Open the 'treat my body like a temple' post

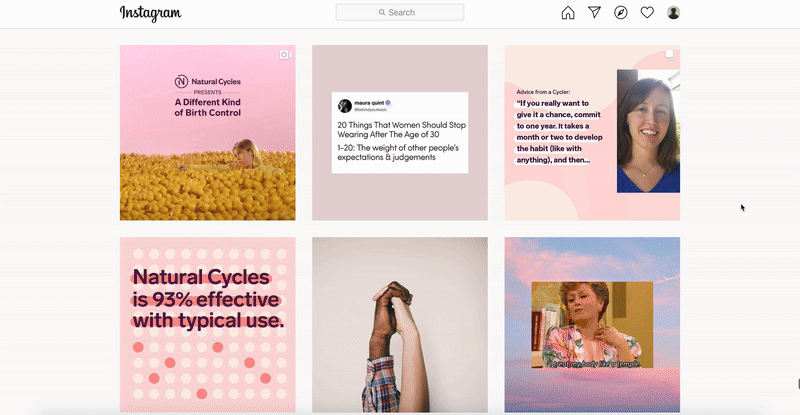click(592, 325)
